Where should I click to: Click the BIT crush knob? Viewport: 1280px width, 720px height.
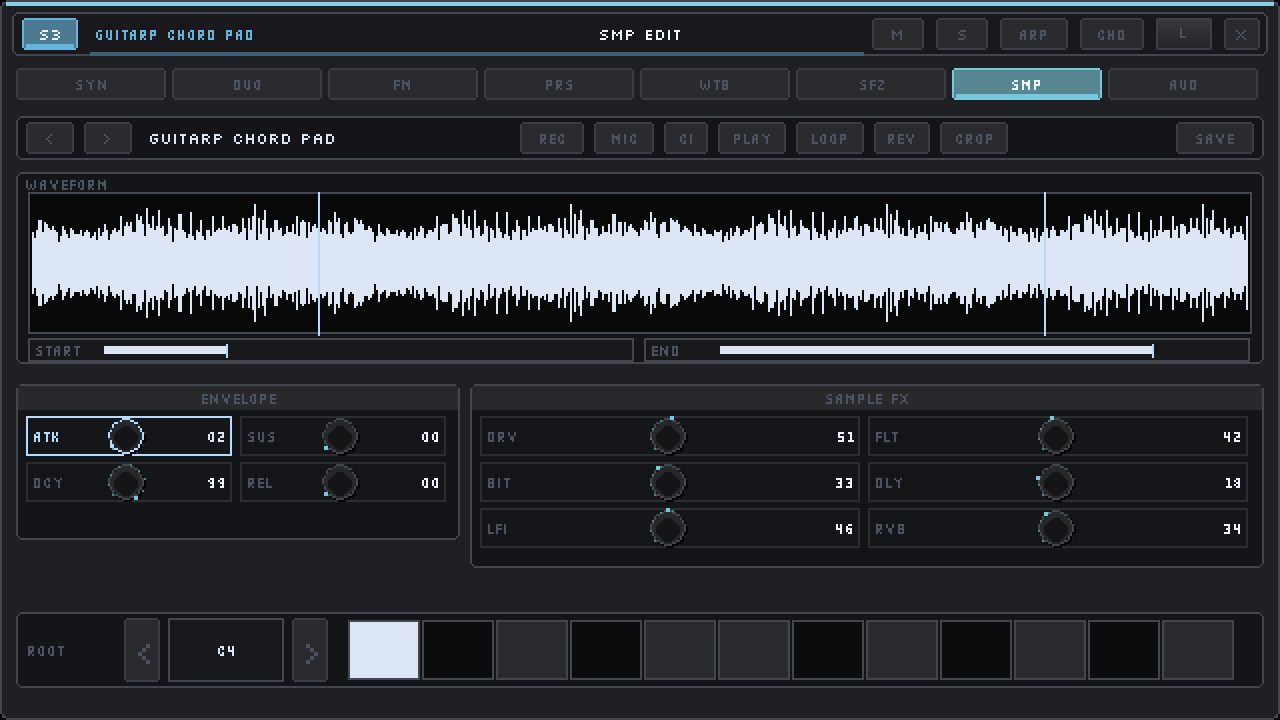(668, 483)
